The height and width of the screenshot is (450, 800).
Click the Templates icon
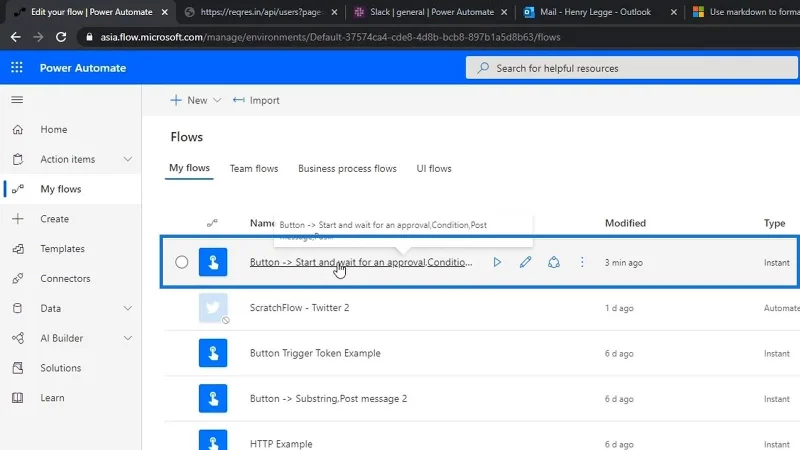tap(17, 248)
